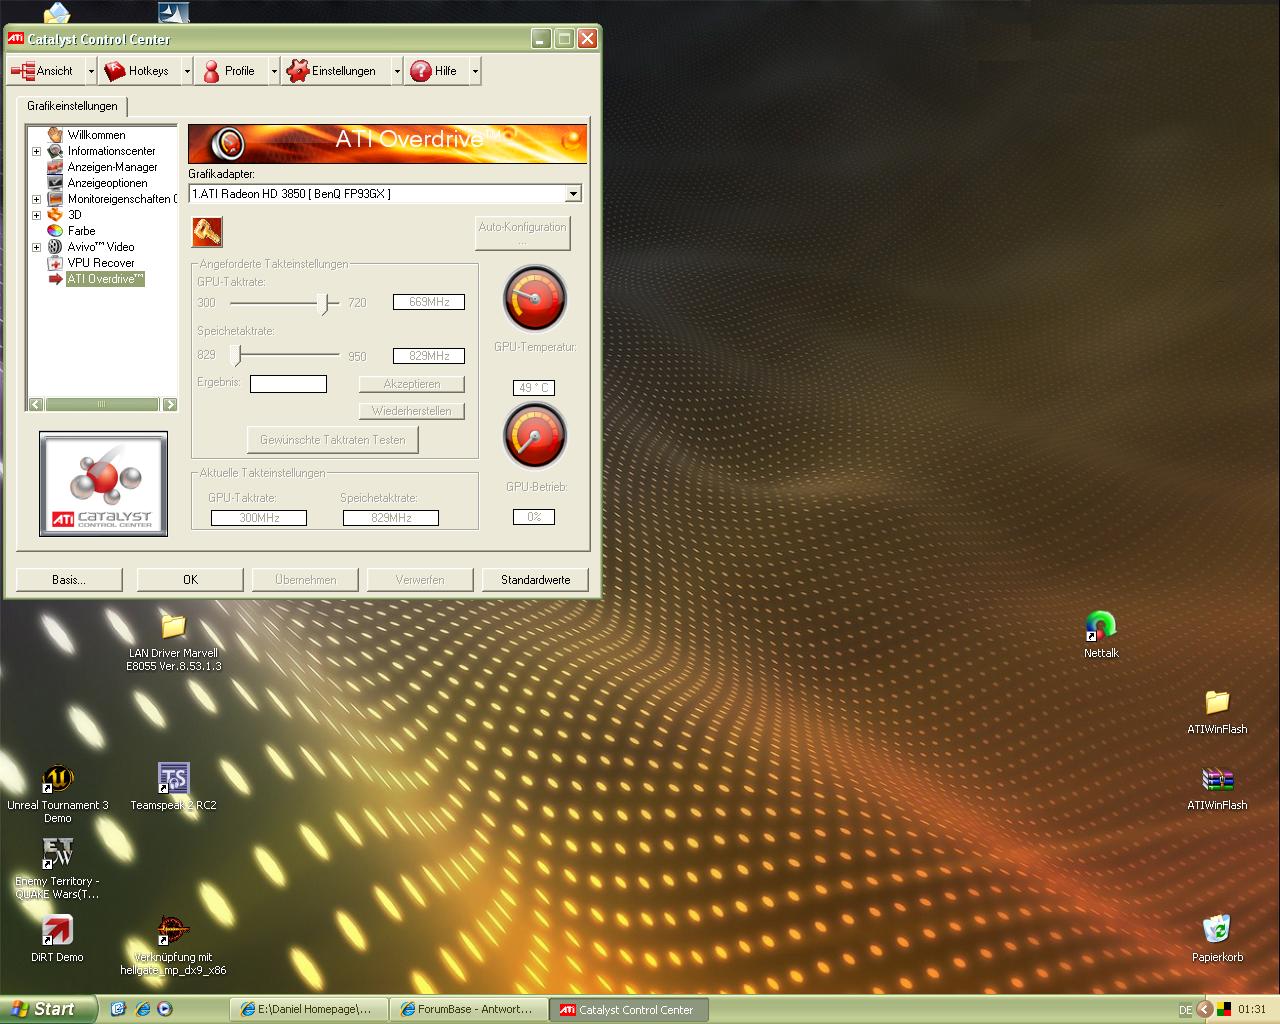Click the tree panel horizontal scrollbar
Viewport: 1280px width, 1024px height.
tap(100, 404)
